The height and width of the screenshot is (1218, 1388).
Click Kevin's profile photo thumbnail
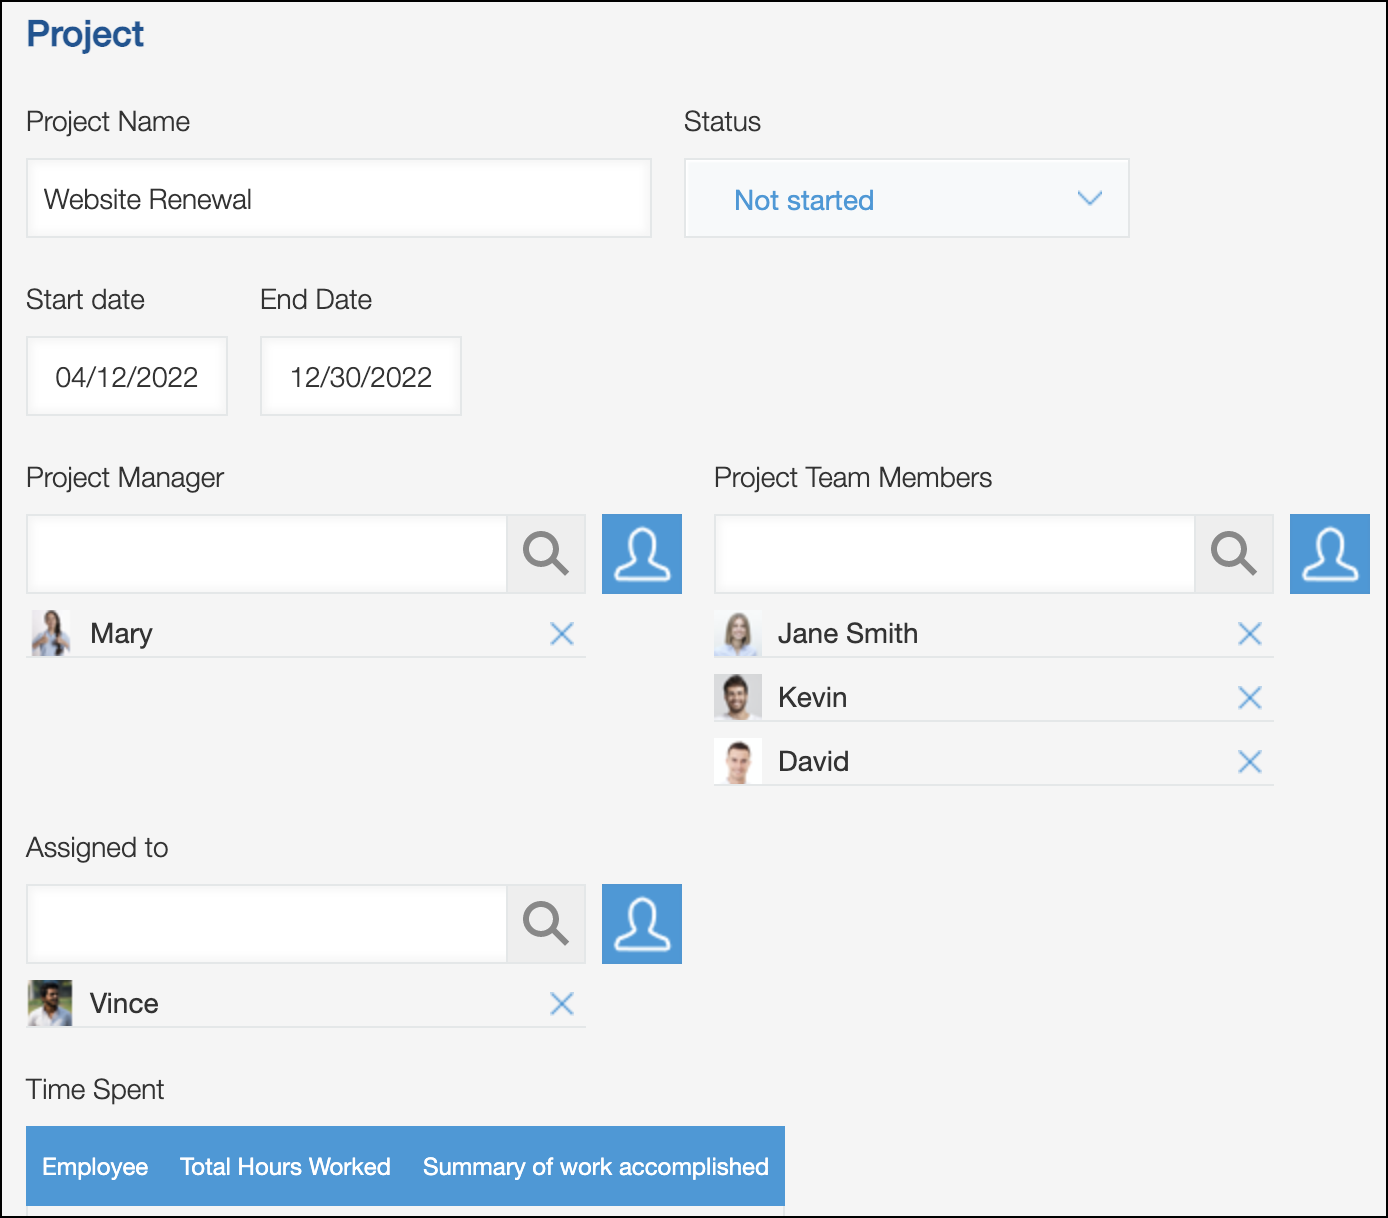click(738, 698)
